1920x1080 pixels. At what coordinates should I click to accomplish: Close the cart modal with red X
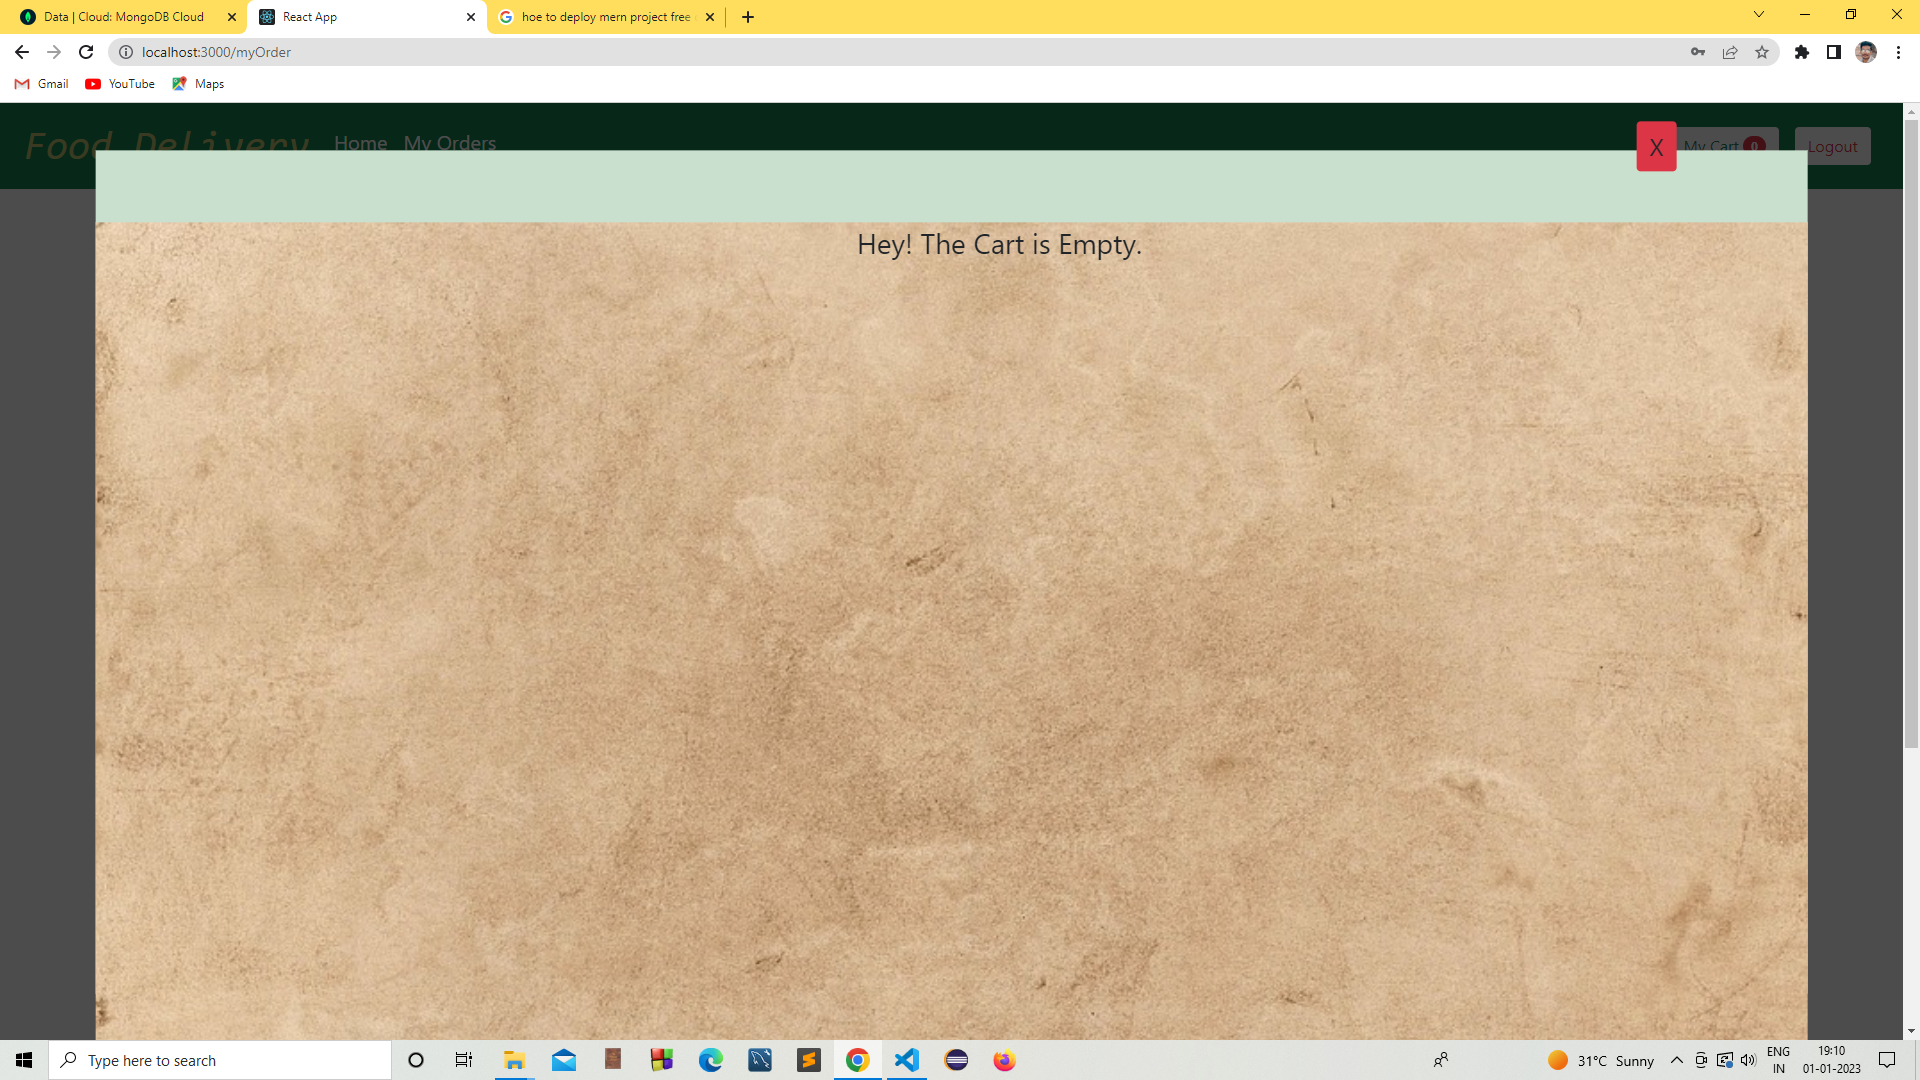[x=1656, y=147]
